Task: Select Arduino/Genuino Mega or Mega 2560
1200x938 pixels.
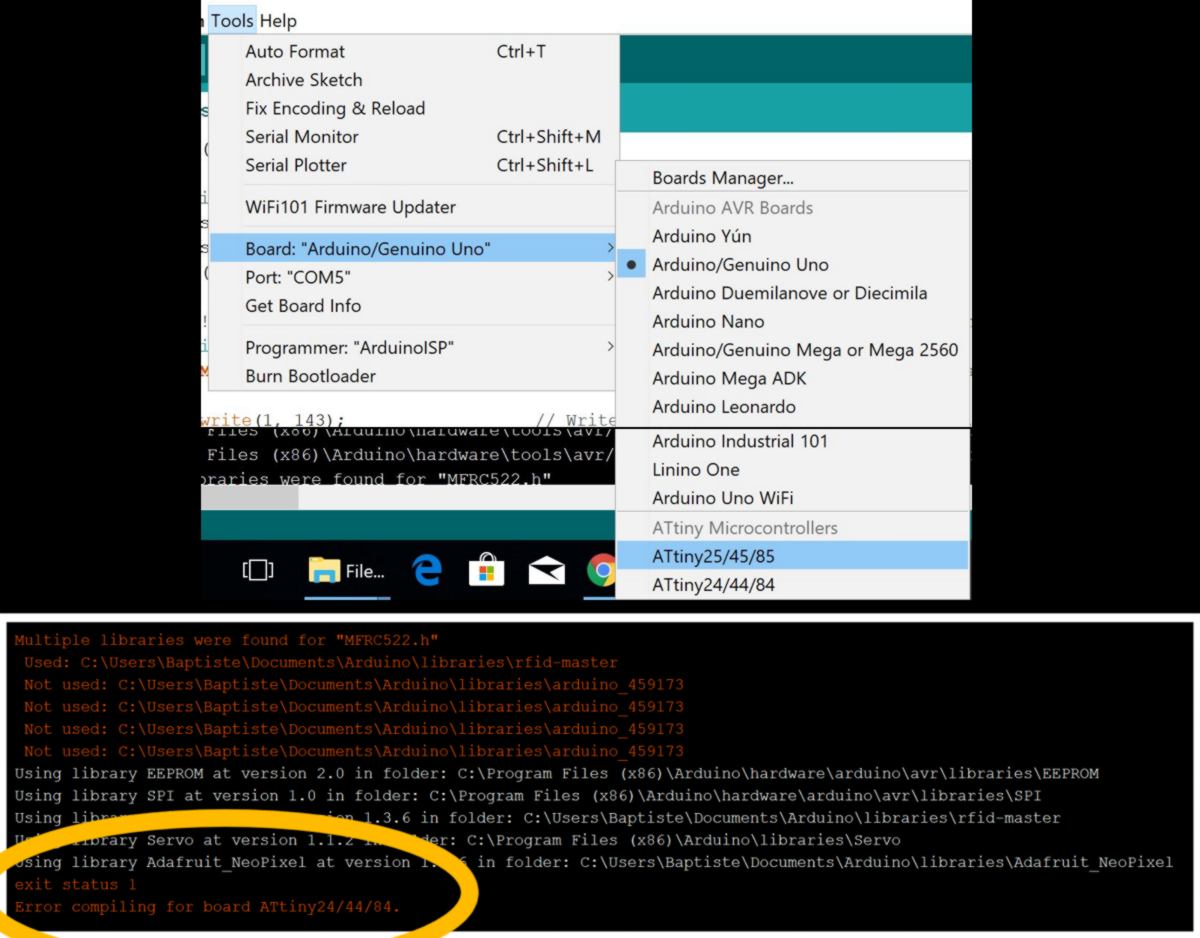Action: coord(793,350)
